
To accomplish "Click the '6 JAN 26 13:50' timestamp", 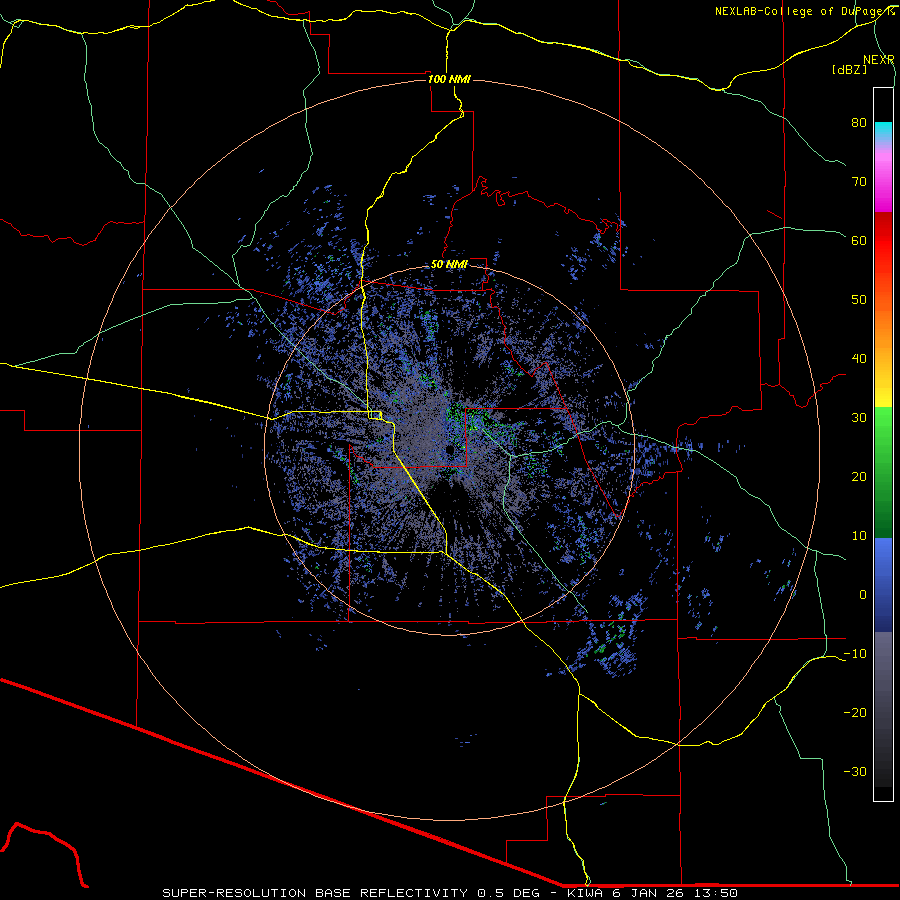I will [675, 893].
